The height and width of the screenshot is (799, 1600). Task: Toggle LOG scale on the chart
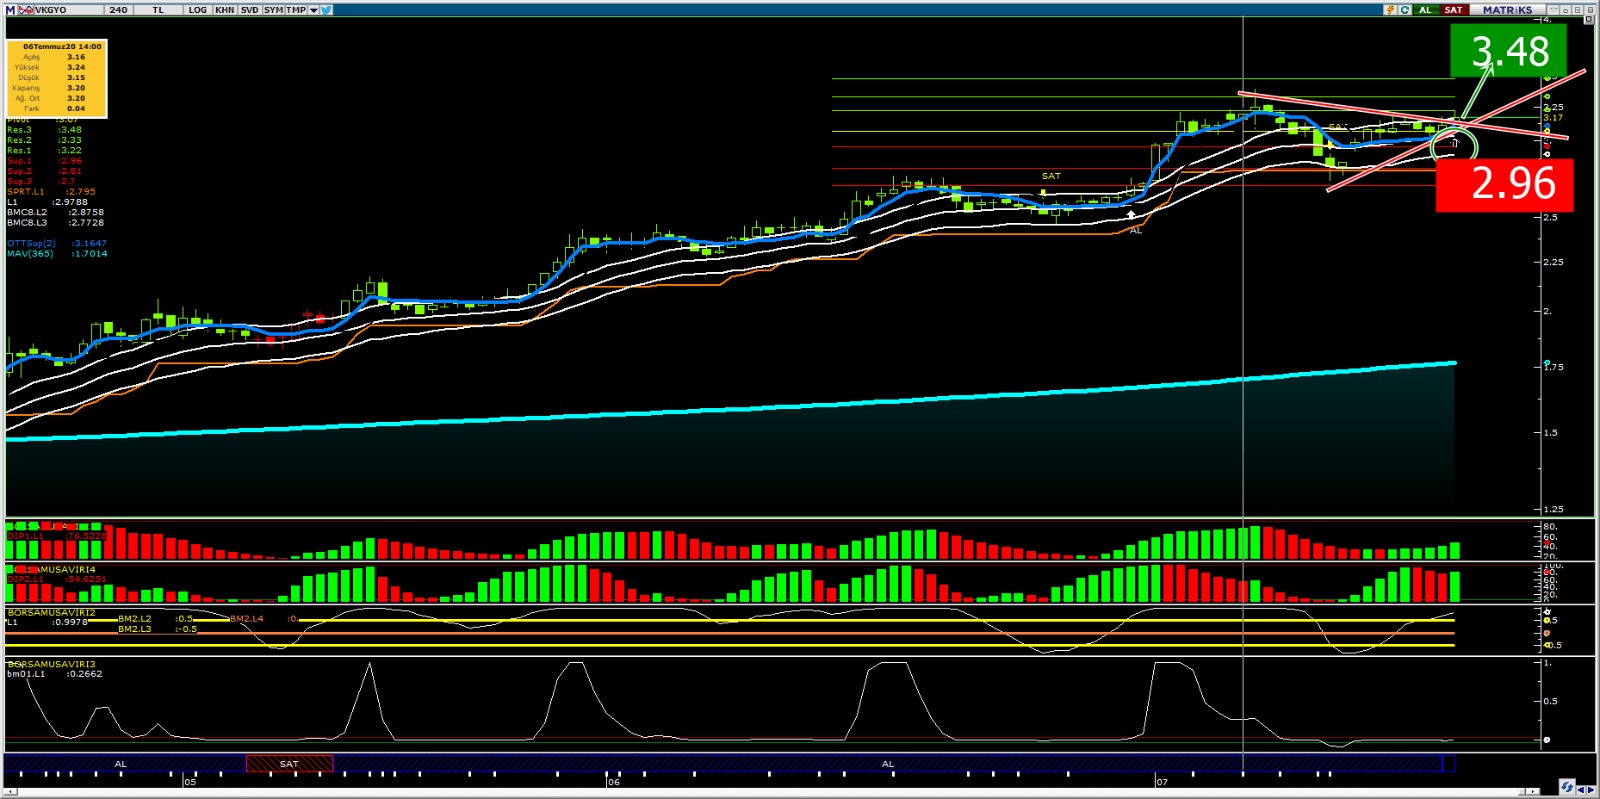point(197,10)
